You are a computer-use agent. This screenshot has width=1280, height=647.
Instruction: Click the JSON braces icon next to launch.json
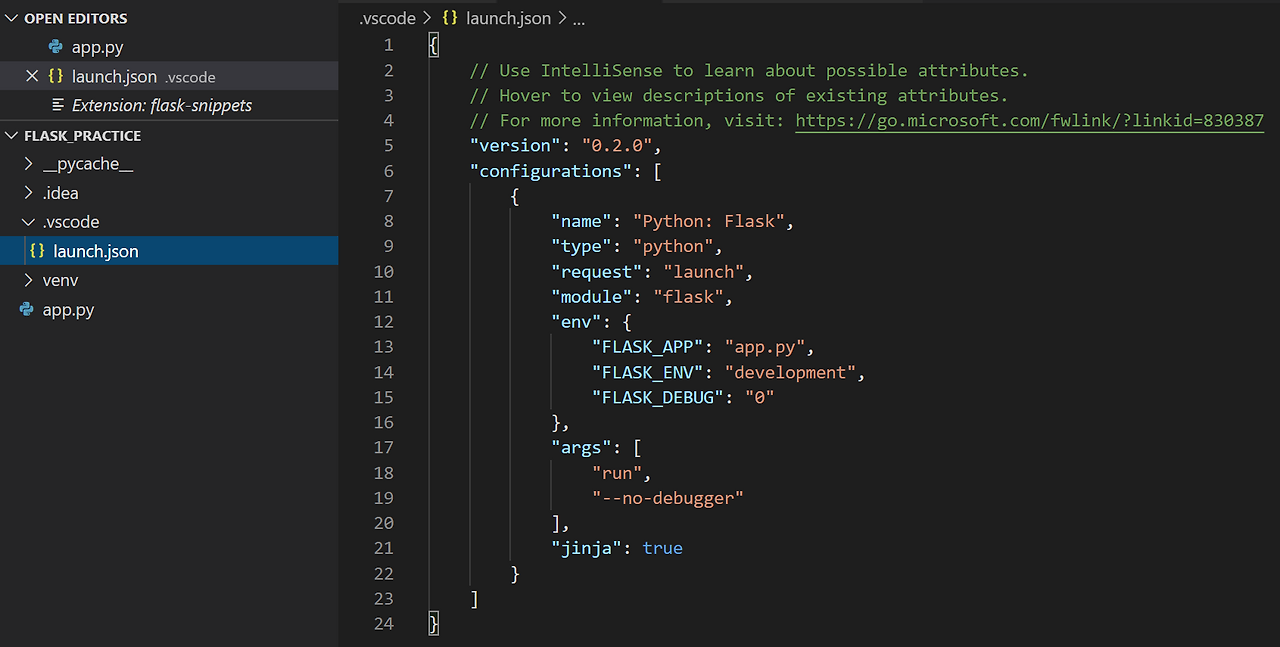[x=57, y=76]
